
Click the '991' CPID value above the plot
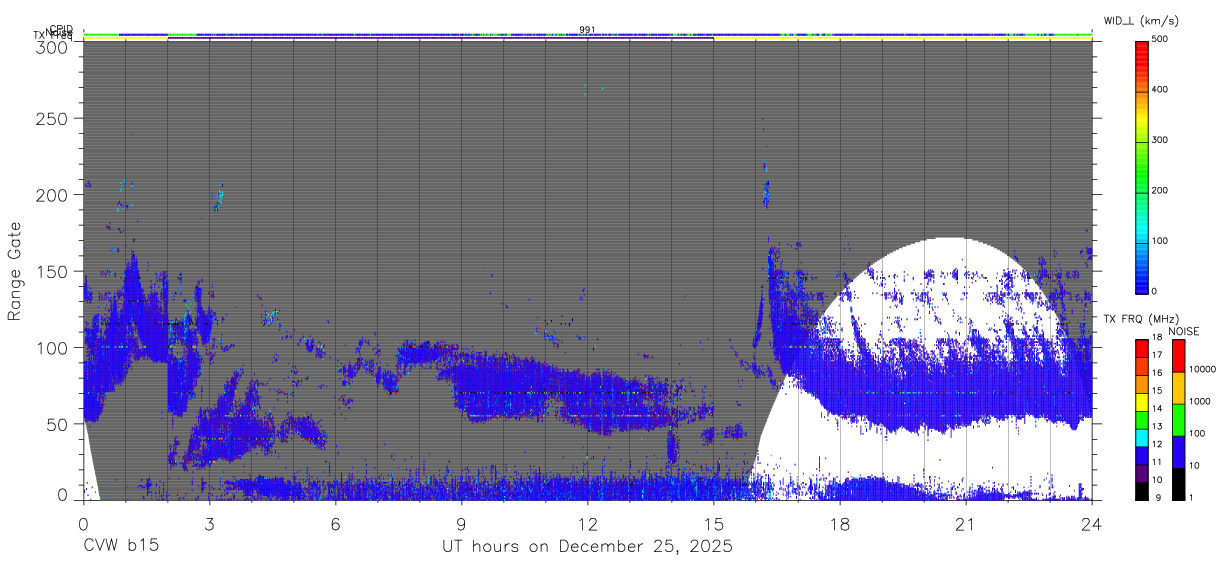click(x=588, y=30)
